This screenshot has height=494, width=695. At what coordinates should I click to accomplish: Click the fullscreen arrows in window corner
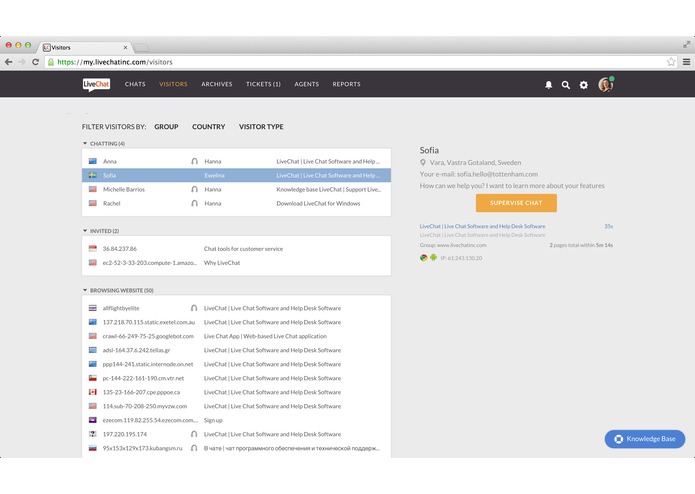686,44
